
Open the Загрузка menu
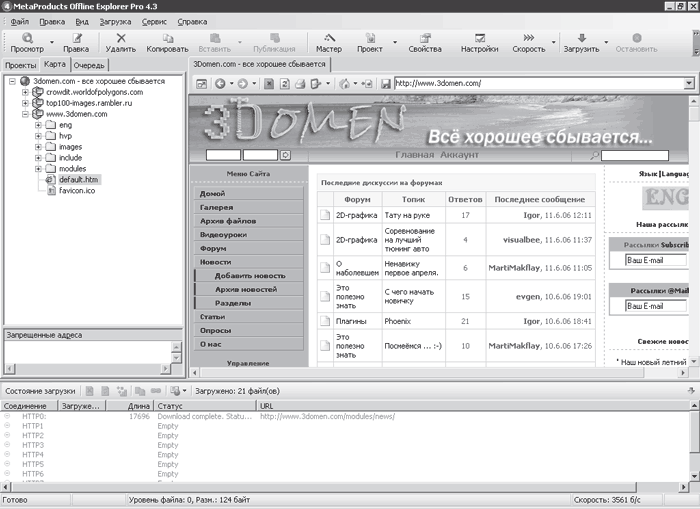click(x=115, y=21)
